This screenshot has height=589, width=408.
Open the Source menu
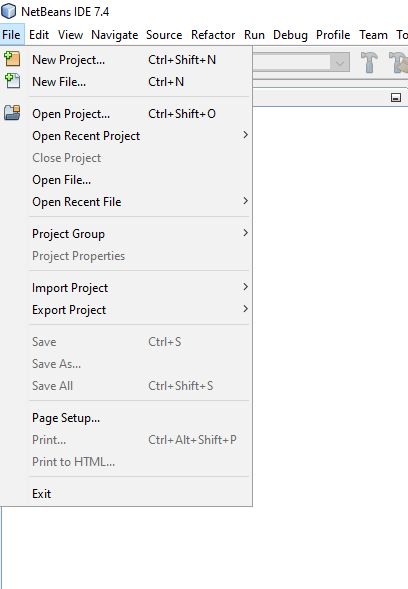coord(164,35)
